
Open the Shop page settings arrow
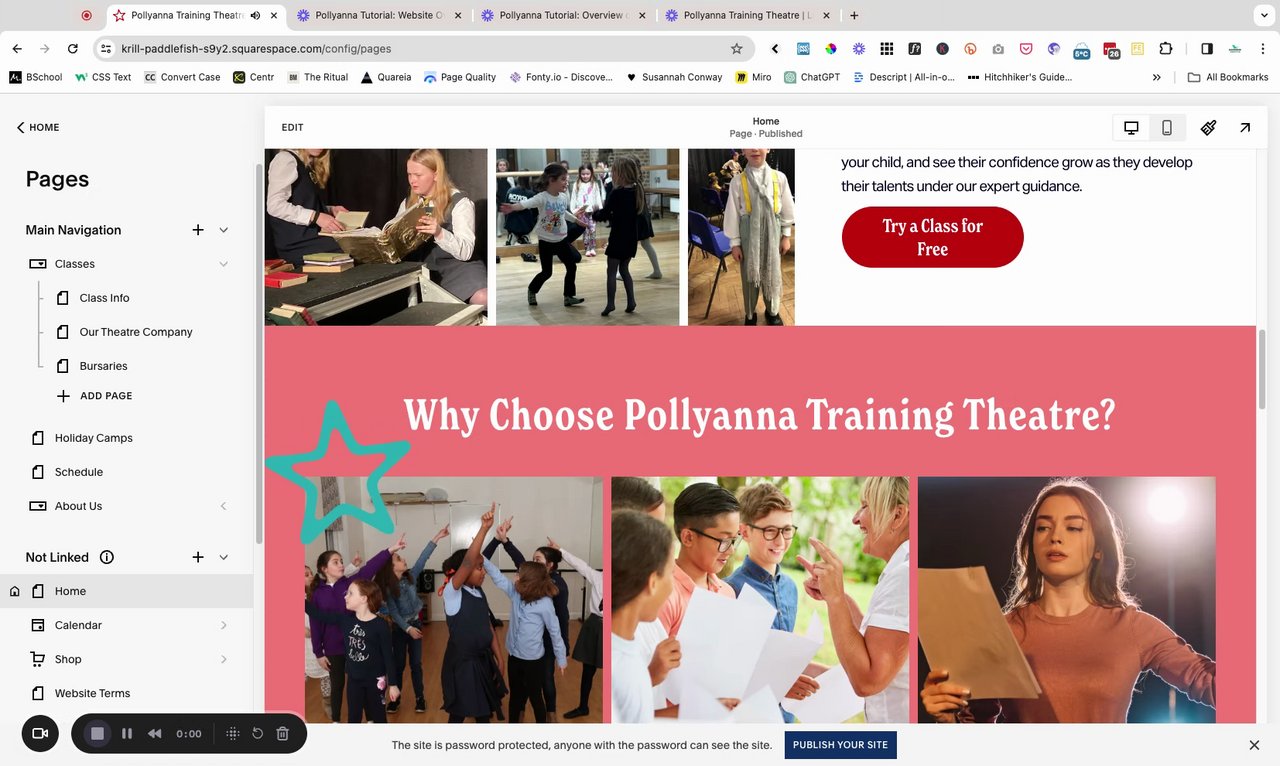[x=223, y=659]
